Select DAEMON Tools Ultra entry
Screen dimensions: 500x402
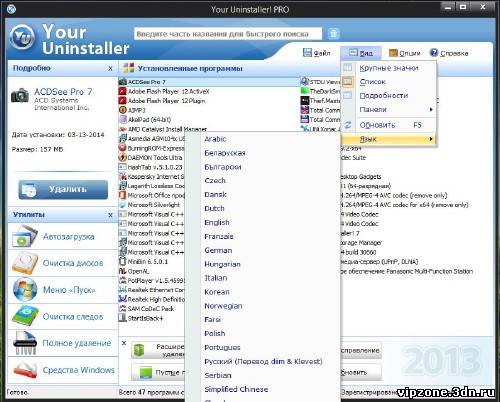[x=151, y=157]
